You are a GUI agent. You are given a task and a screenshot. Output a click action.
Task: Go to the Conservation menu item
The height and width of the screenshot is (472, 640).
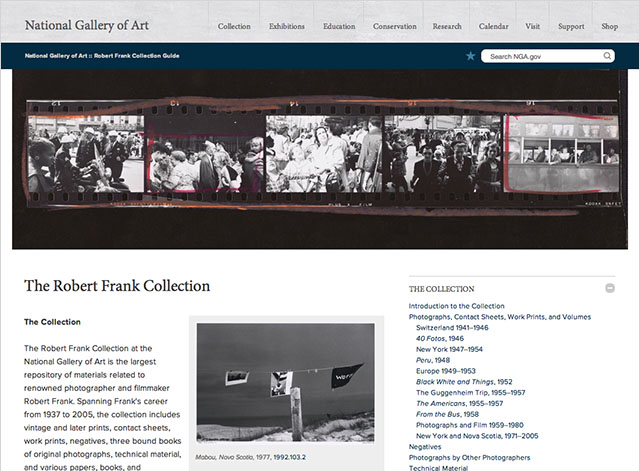click(395, 26)
